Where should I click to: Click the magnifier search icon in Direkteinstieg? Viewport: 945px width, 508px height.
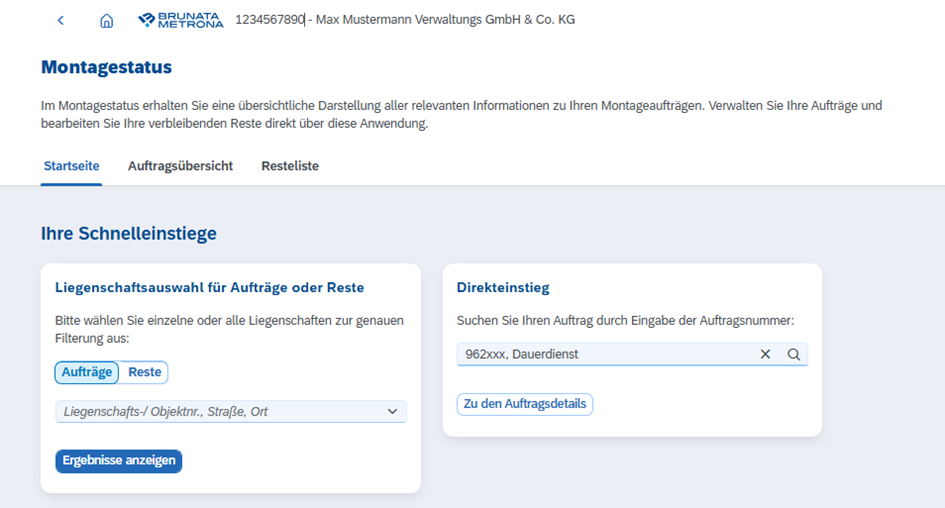pos(794,354)
